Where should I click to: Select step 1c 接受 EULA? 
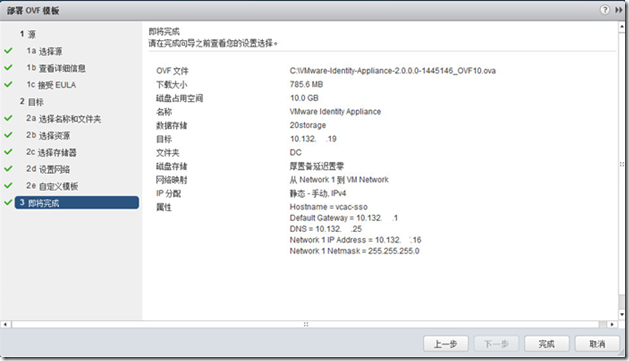point(51,85)
